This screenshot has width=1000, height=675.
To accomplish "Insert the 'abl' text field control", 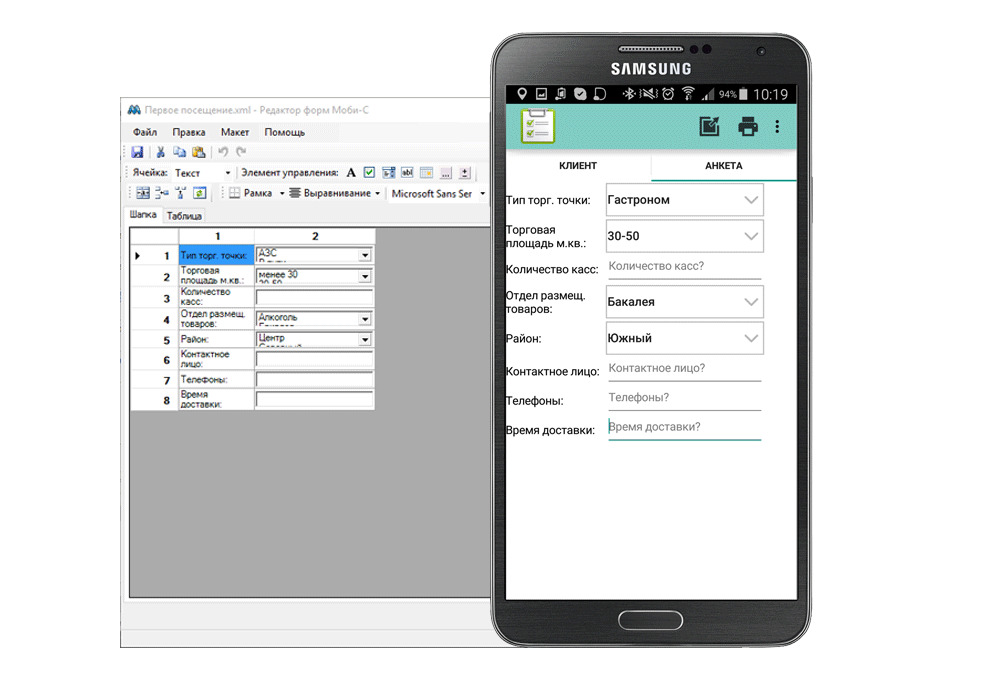I will pyautogui.click(x=407, y=172).
